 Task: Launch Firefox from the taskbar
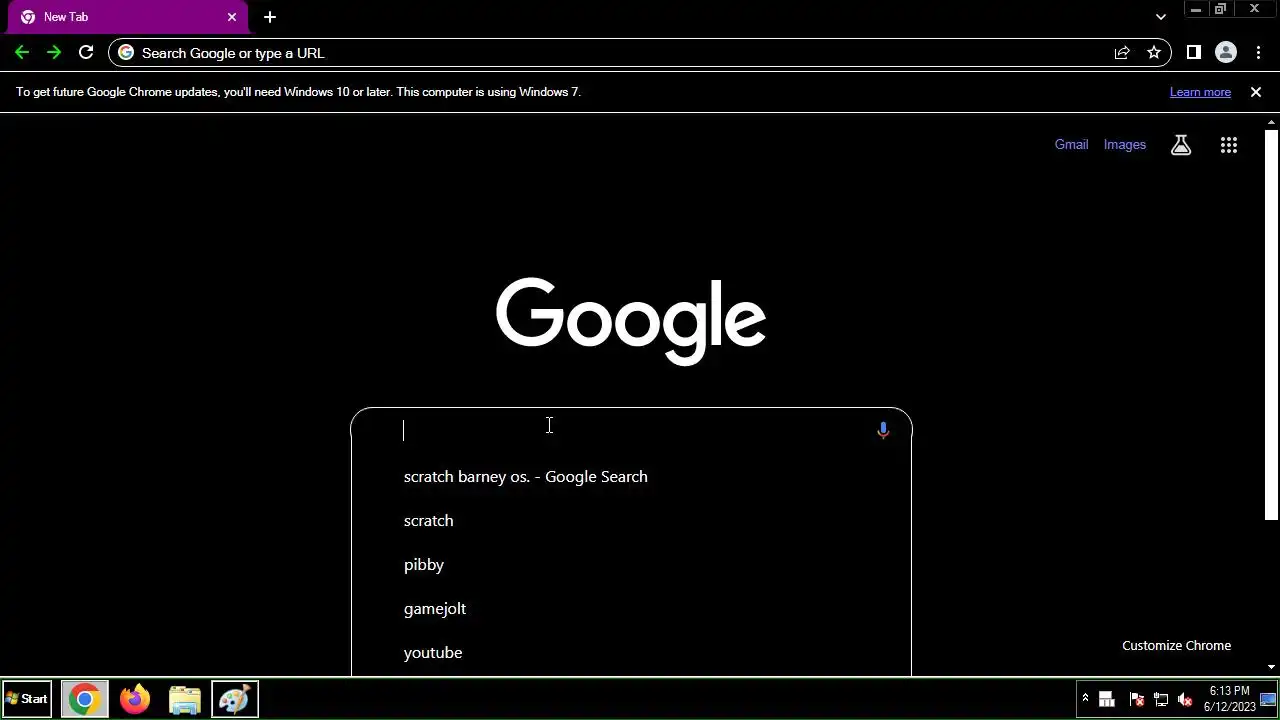(x=135, y=699)
